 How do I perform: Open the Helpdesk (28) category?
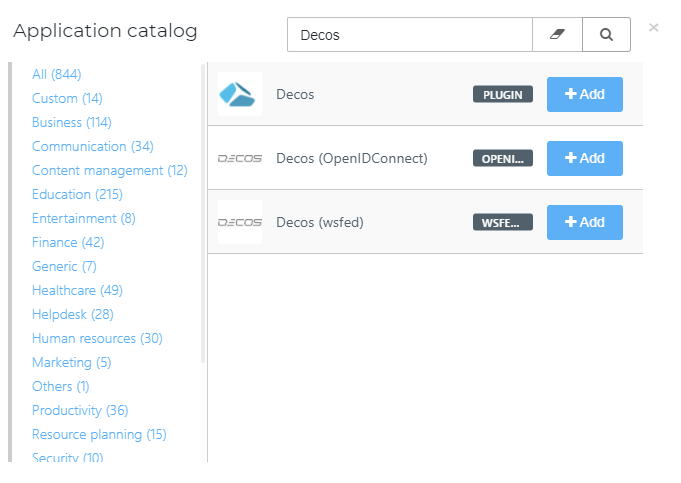73,314
